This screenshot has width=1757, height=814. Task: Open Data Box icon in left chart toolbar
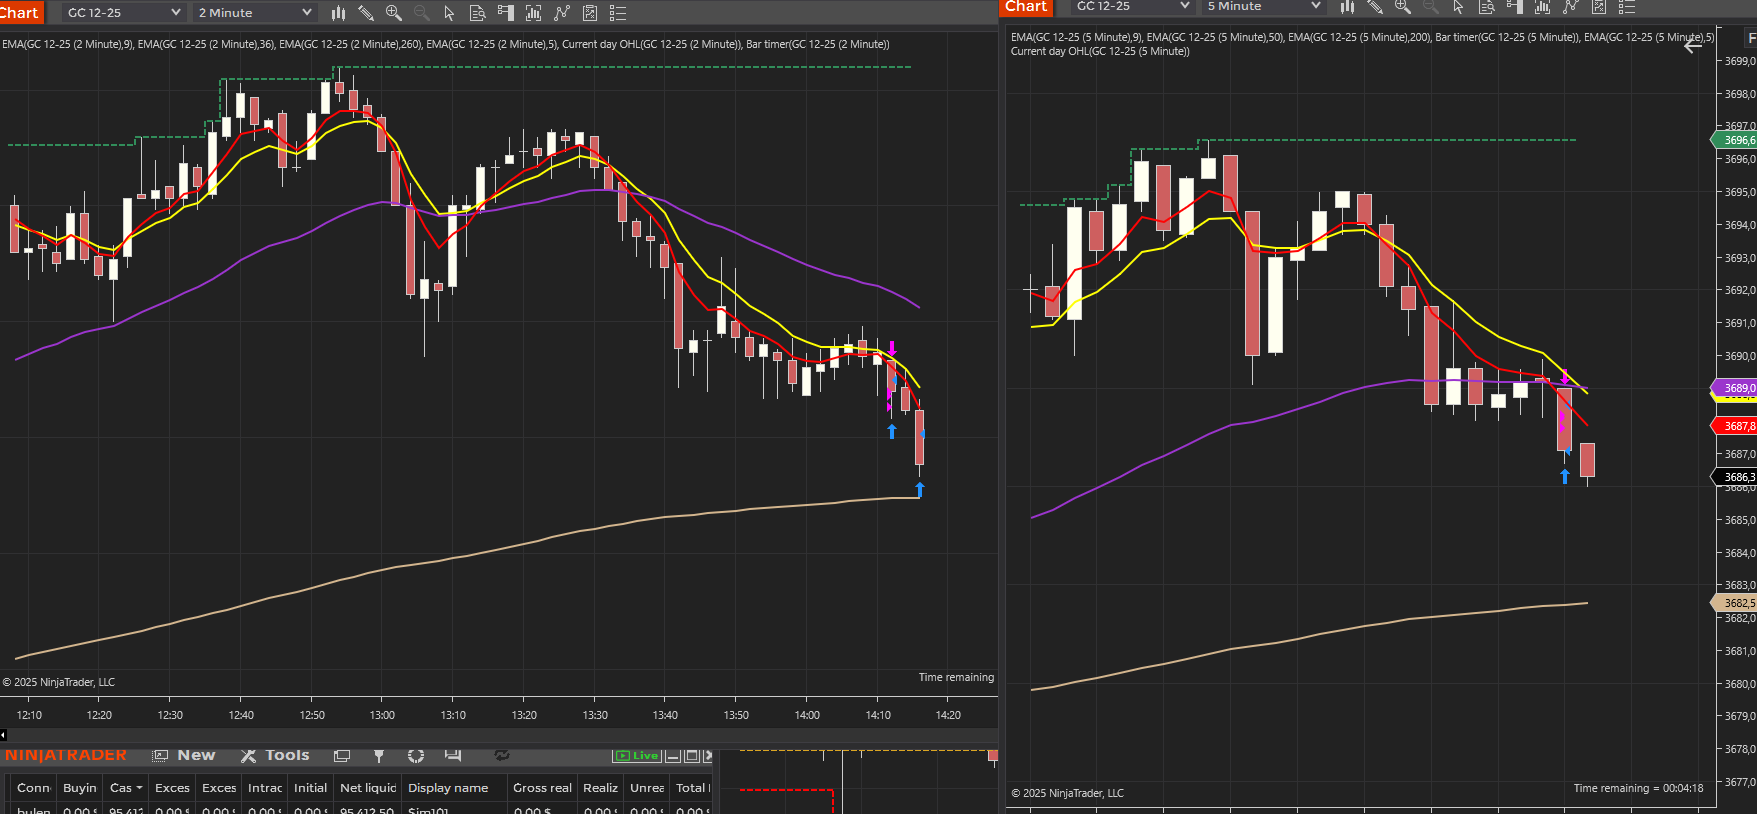tap(478, 13)
